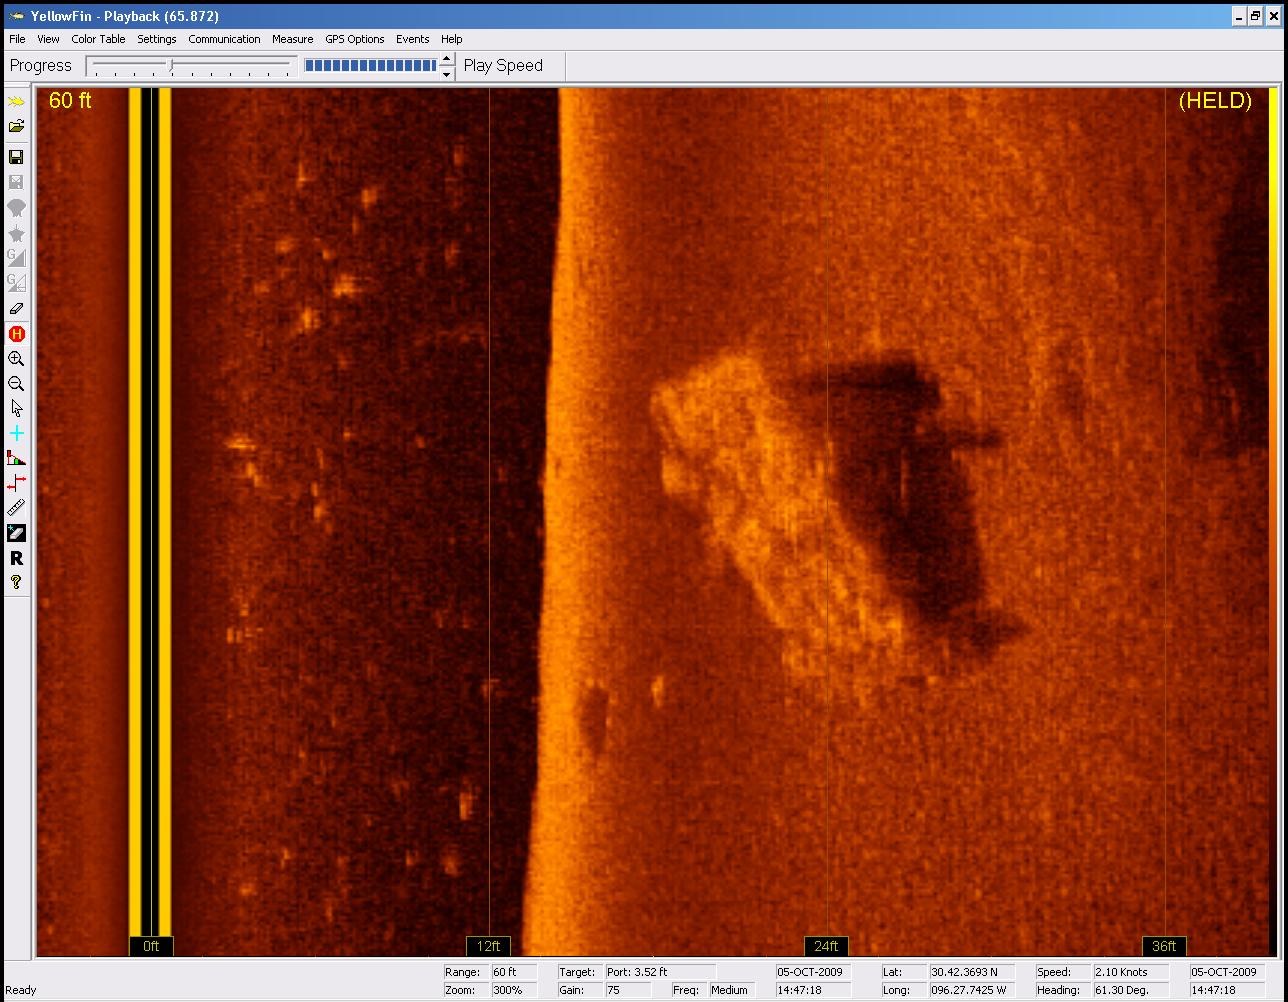Click the open folder icon
Screen dimensions: 1288x1002
[16, 127]
